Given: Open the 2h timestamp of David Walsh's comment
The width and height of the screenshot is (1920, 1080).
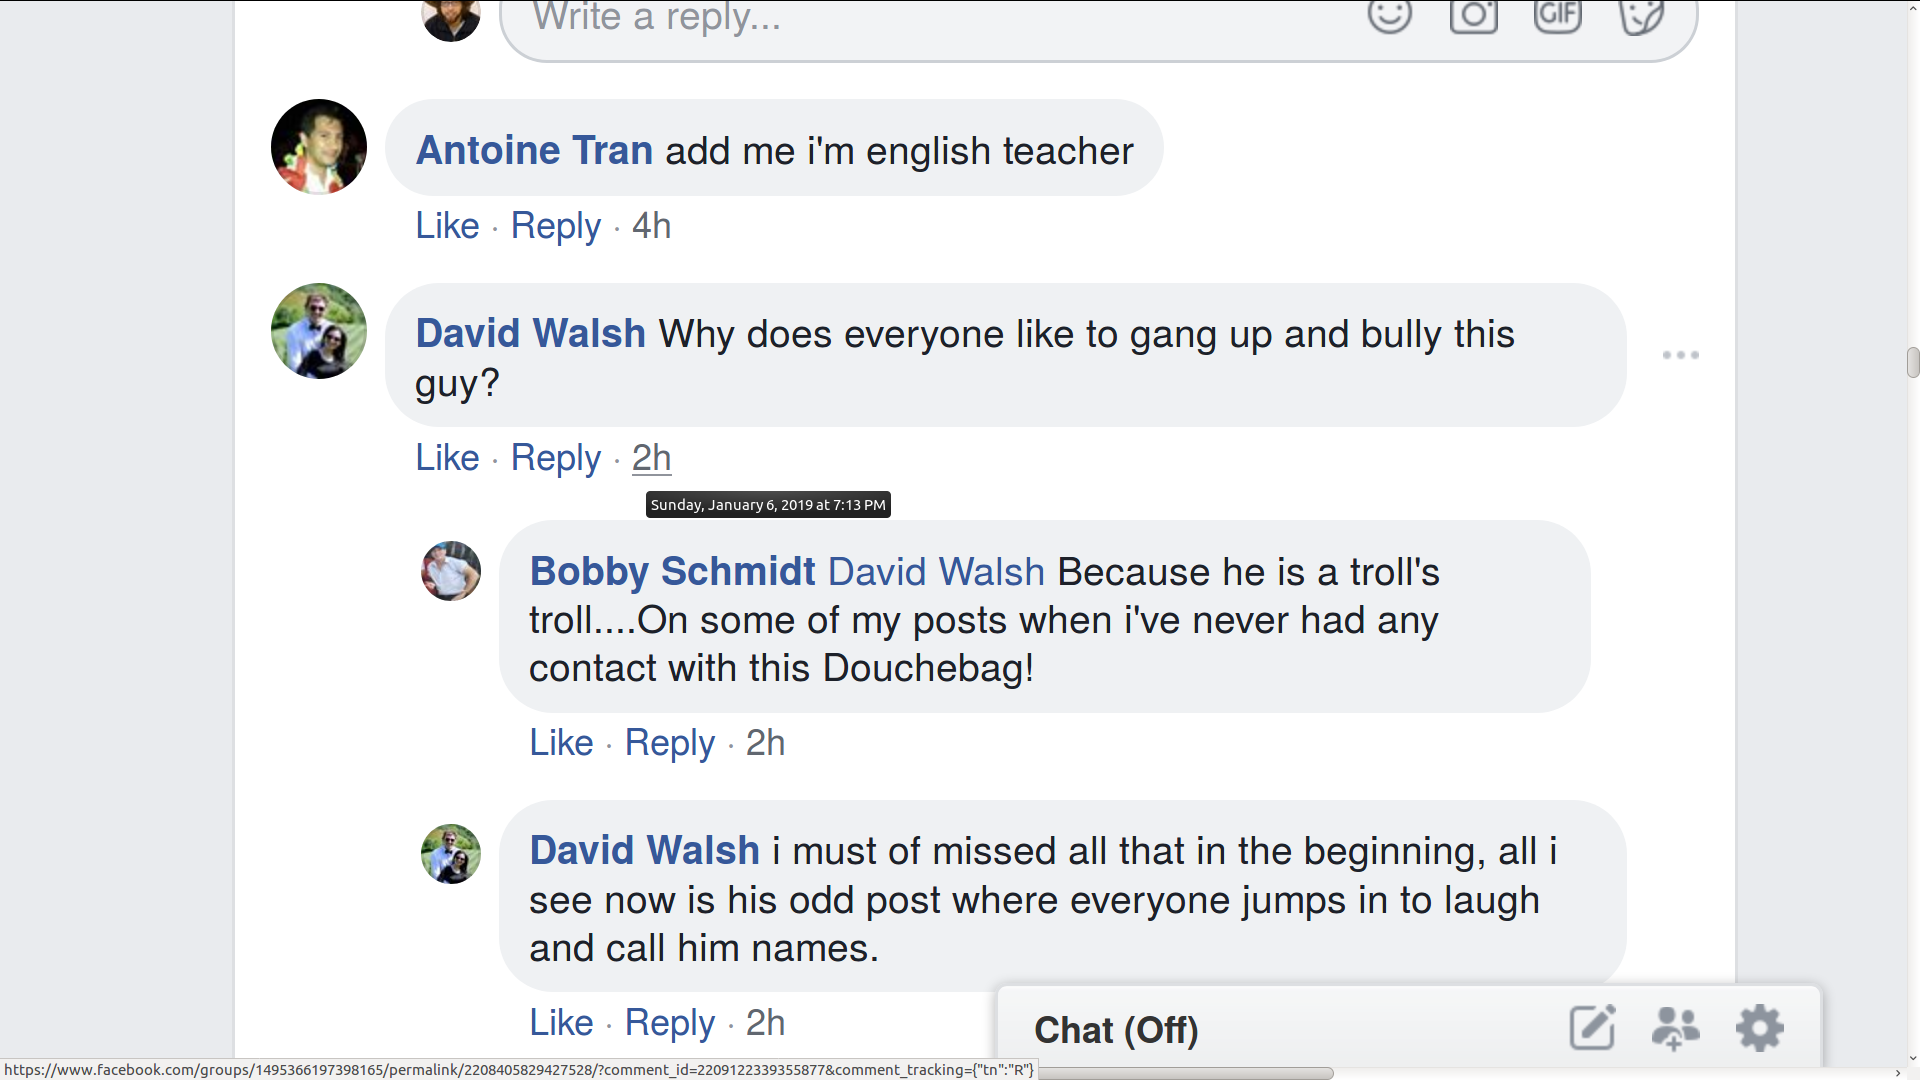Looking at the screenshot, I should (x=651, y=458).
